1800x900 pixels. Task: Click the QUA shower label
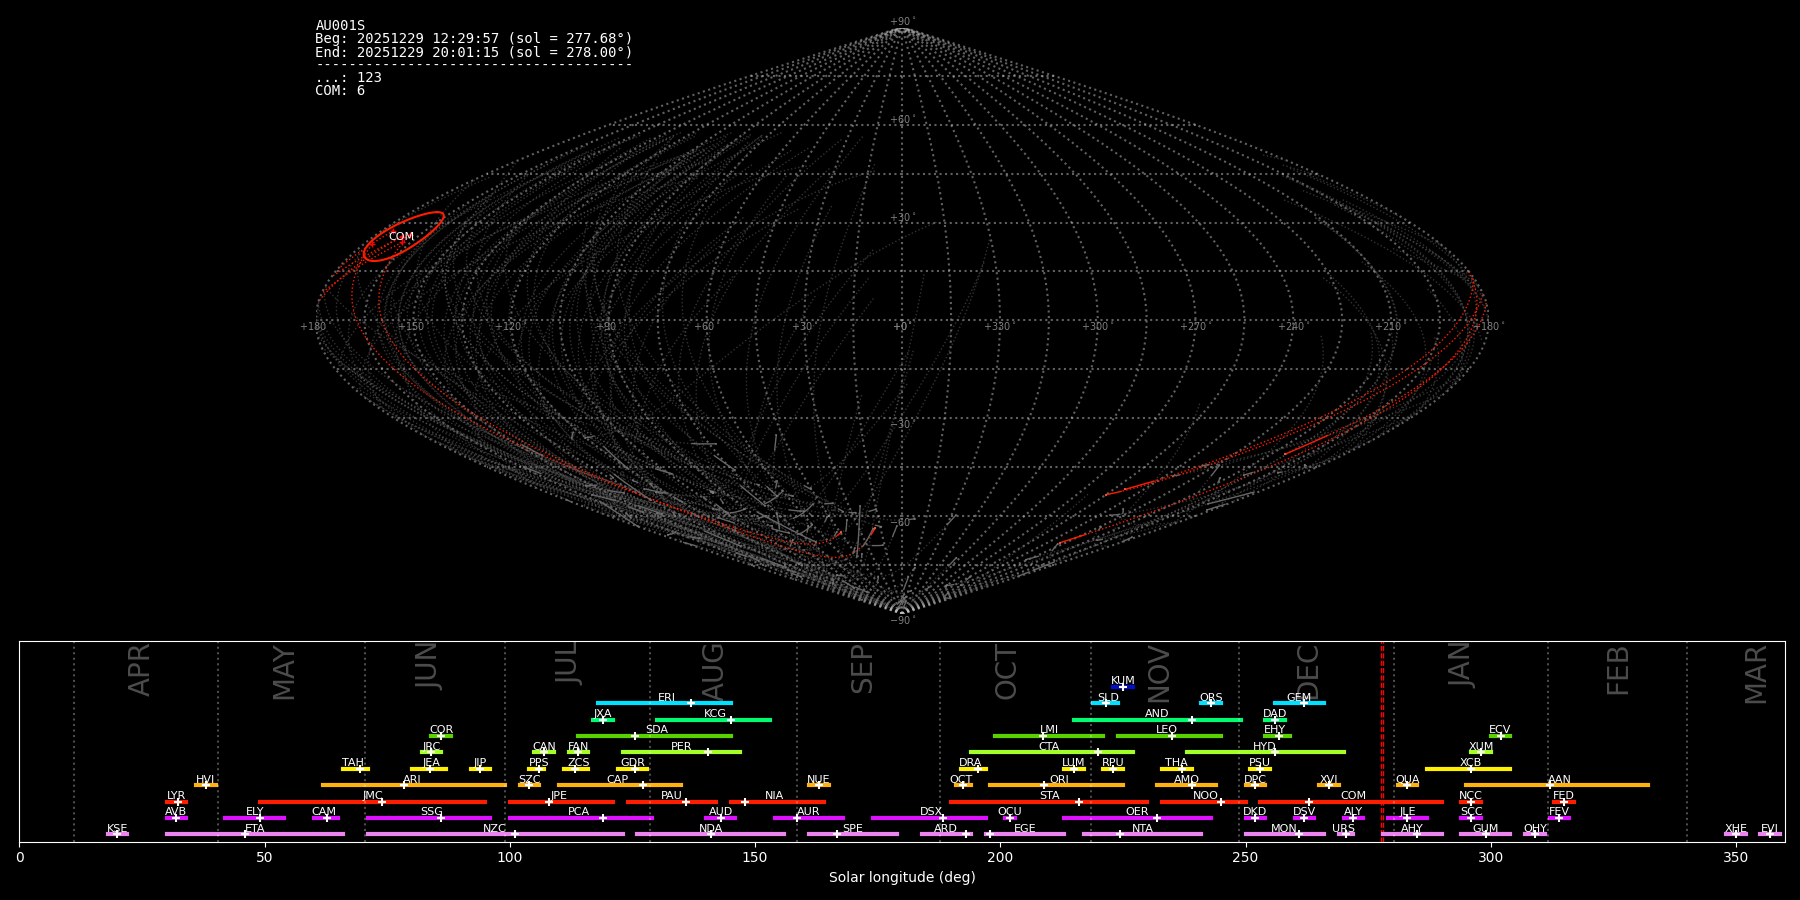click(1408, 779)
